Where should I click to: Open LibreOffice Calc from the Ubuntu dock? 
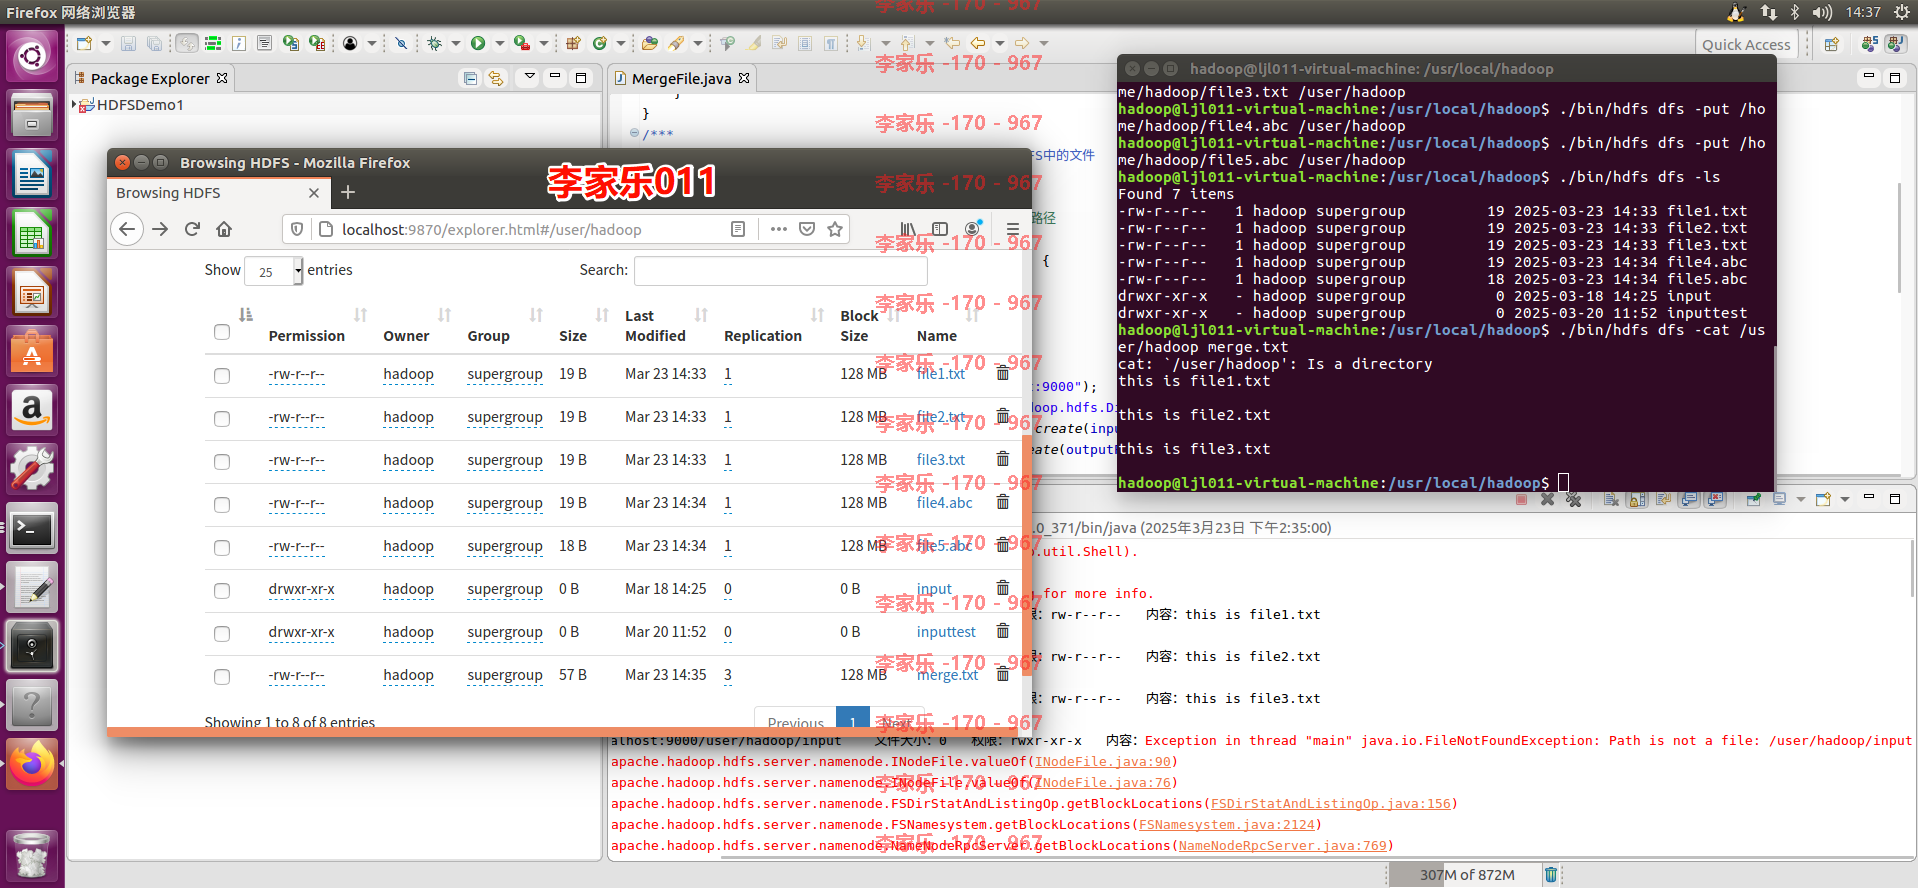(32, 235)
